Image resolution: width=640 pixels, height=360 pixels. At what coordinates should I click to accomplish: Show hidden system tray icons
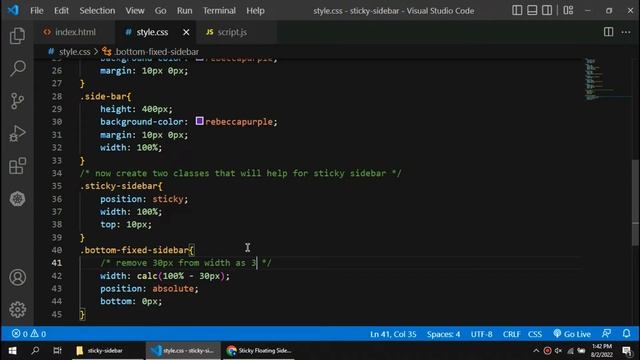536,351
